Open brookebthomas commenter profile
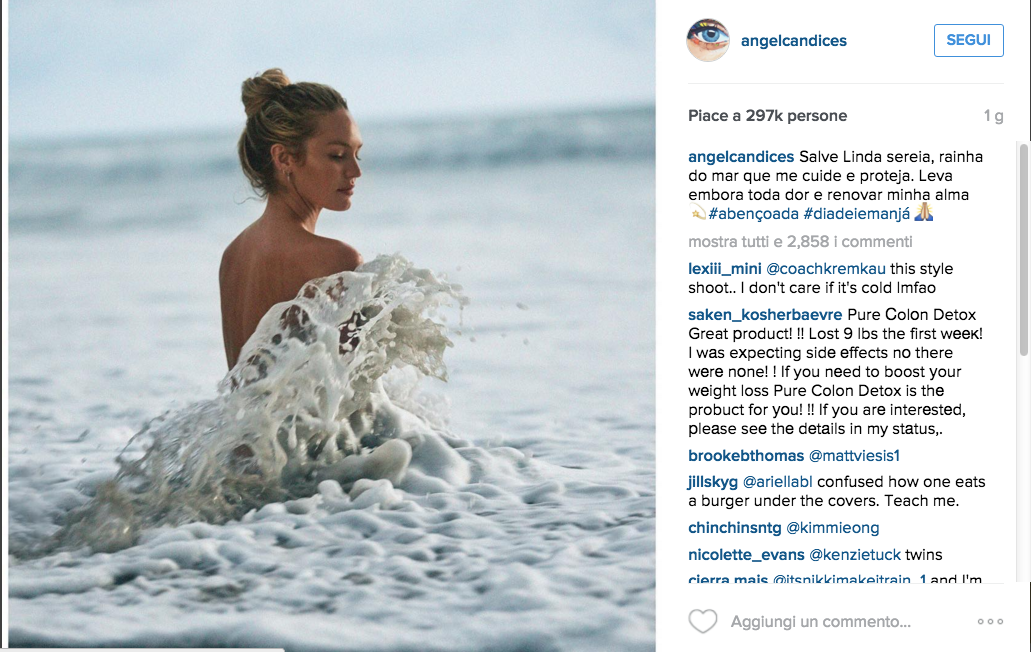Screen dimensions: 1031x652 pos(746,455)
